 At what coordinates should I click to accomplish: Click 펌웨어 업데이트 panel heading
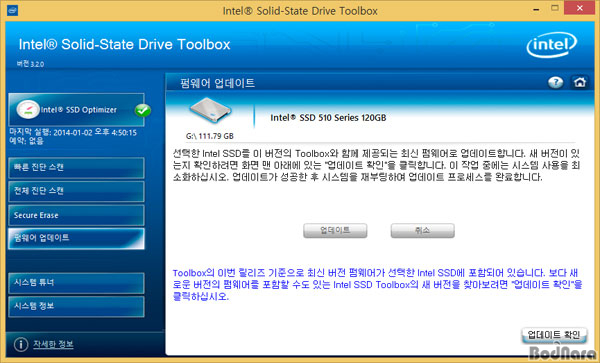pos(217,83)
